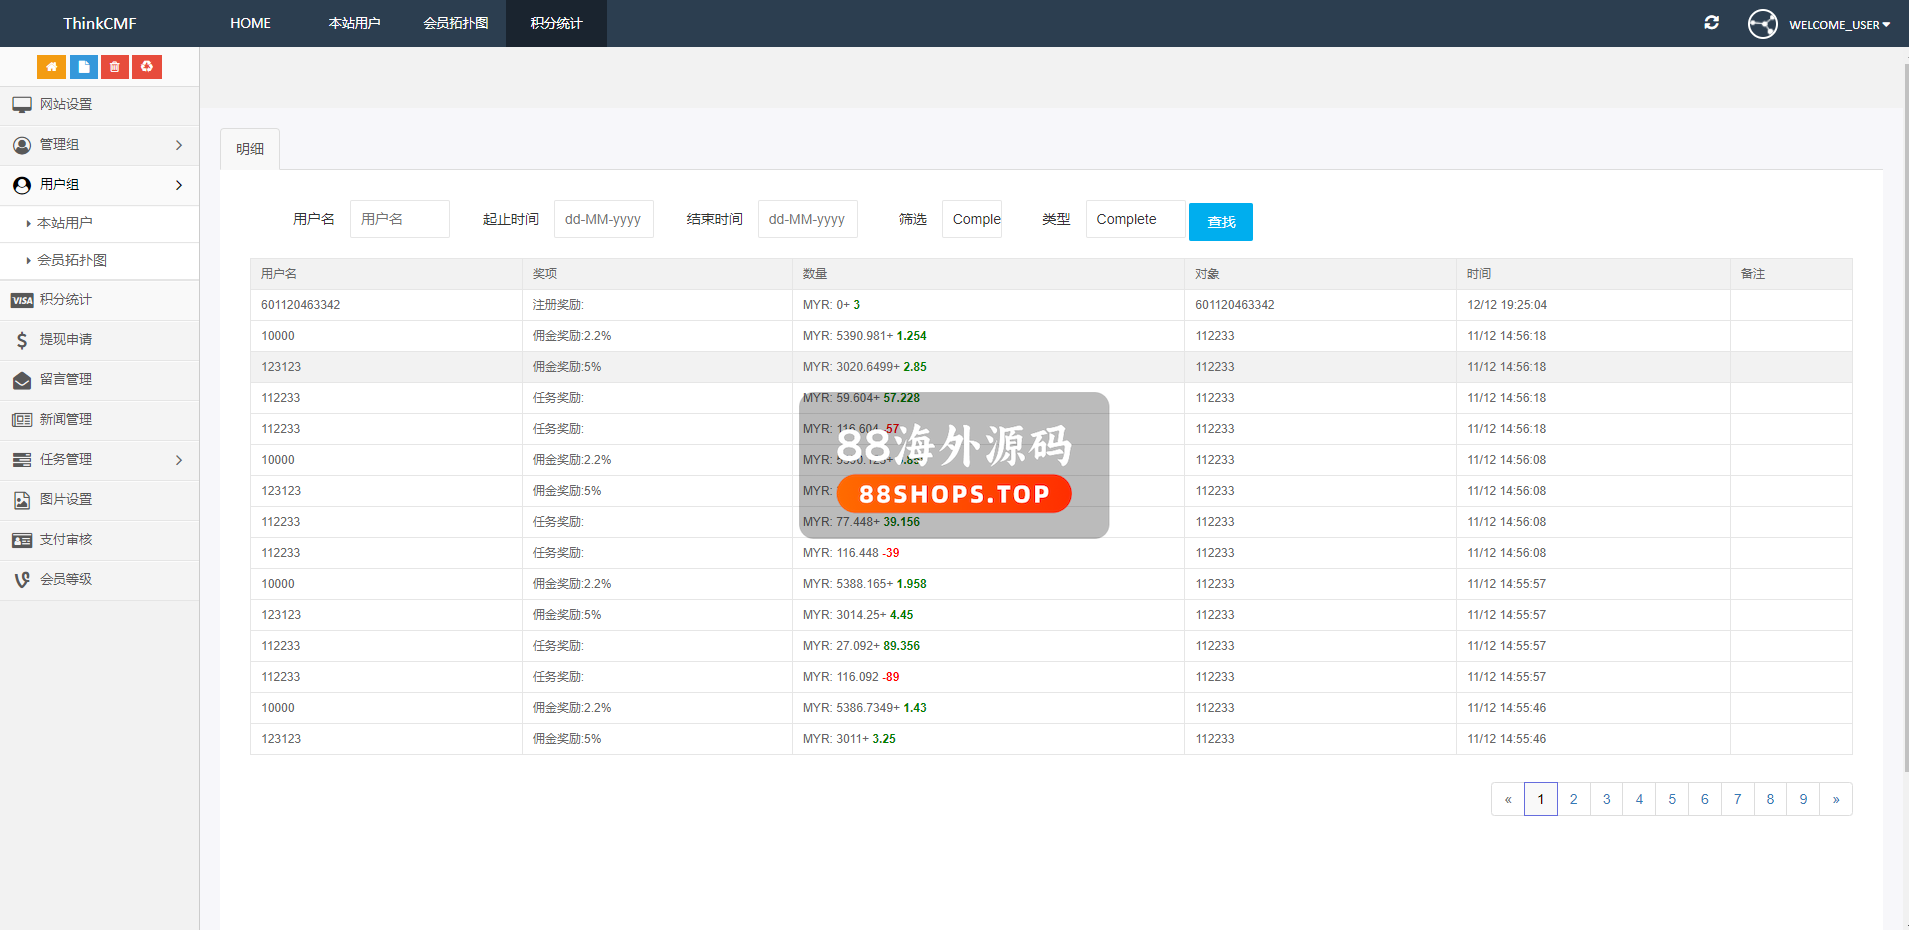Viewport: 1909px width, 930px height.
Task: Open 图片设置 sidebar item
Action: click(66, 500)
